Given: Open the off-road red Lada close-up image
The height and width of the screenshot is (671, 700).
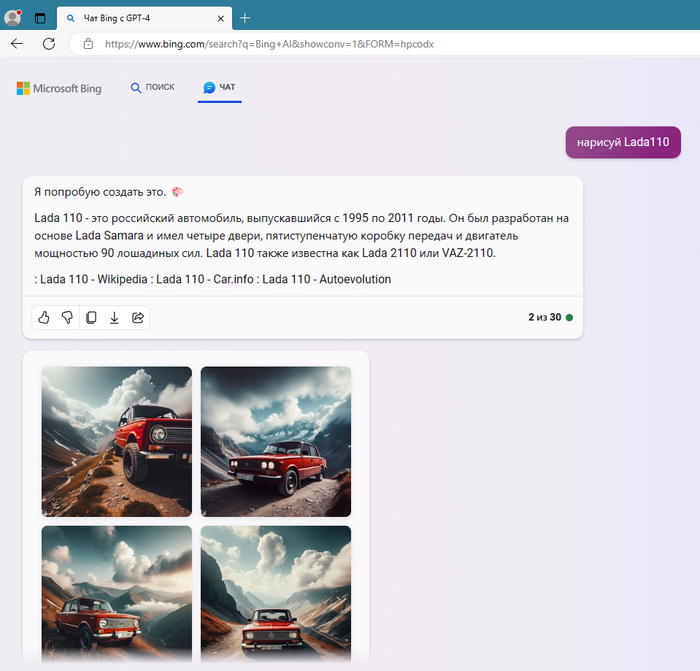Looking at the screenshot, I should tap(117, 442).
